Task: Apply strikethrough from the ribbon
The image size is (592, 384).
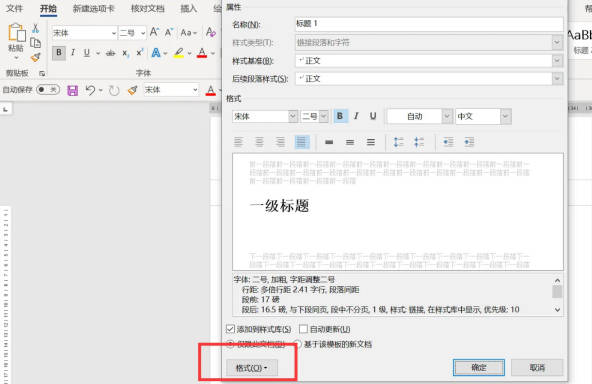Action: click(110, 53)
